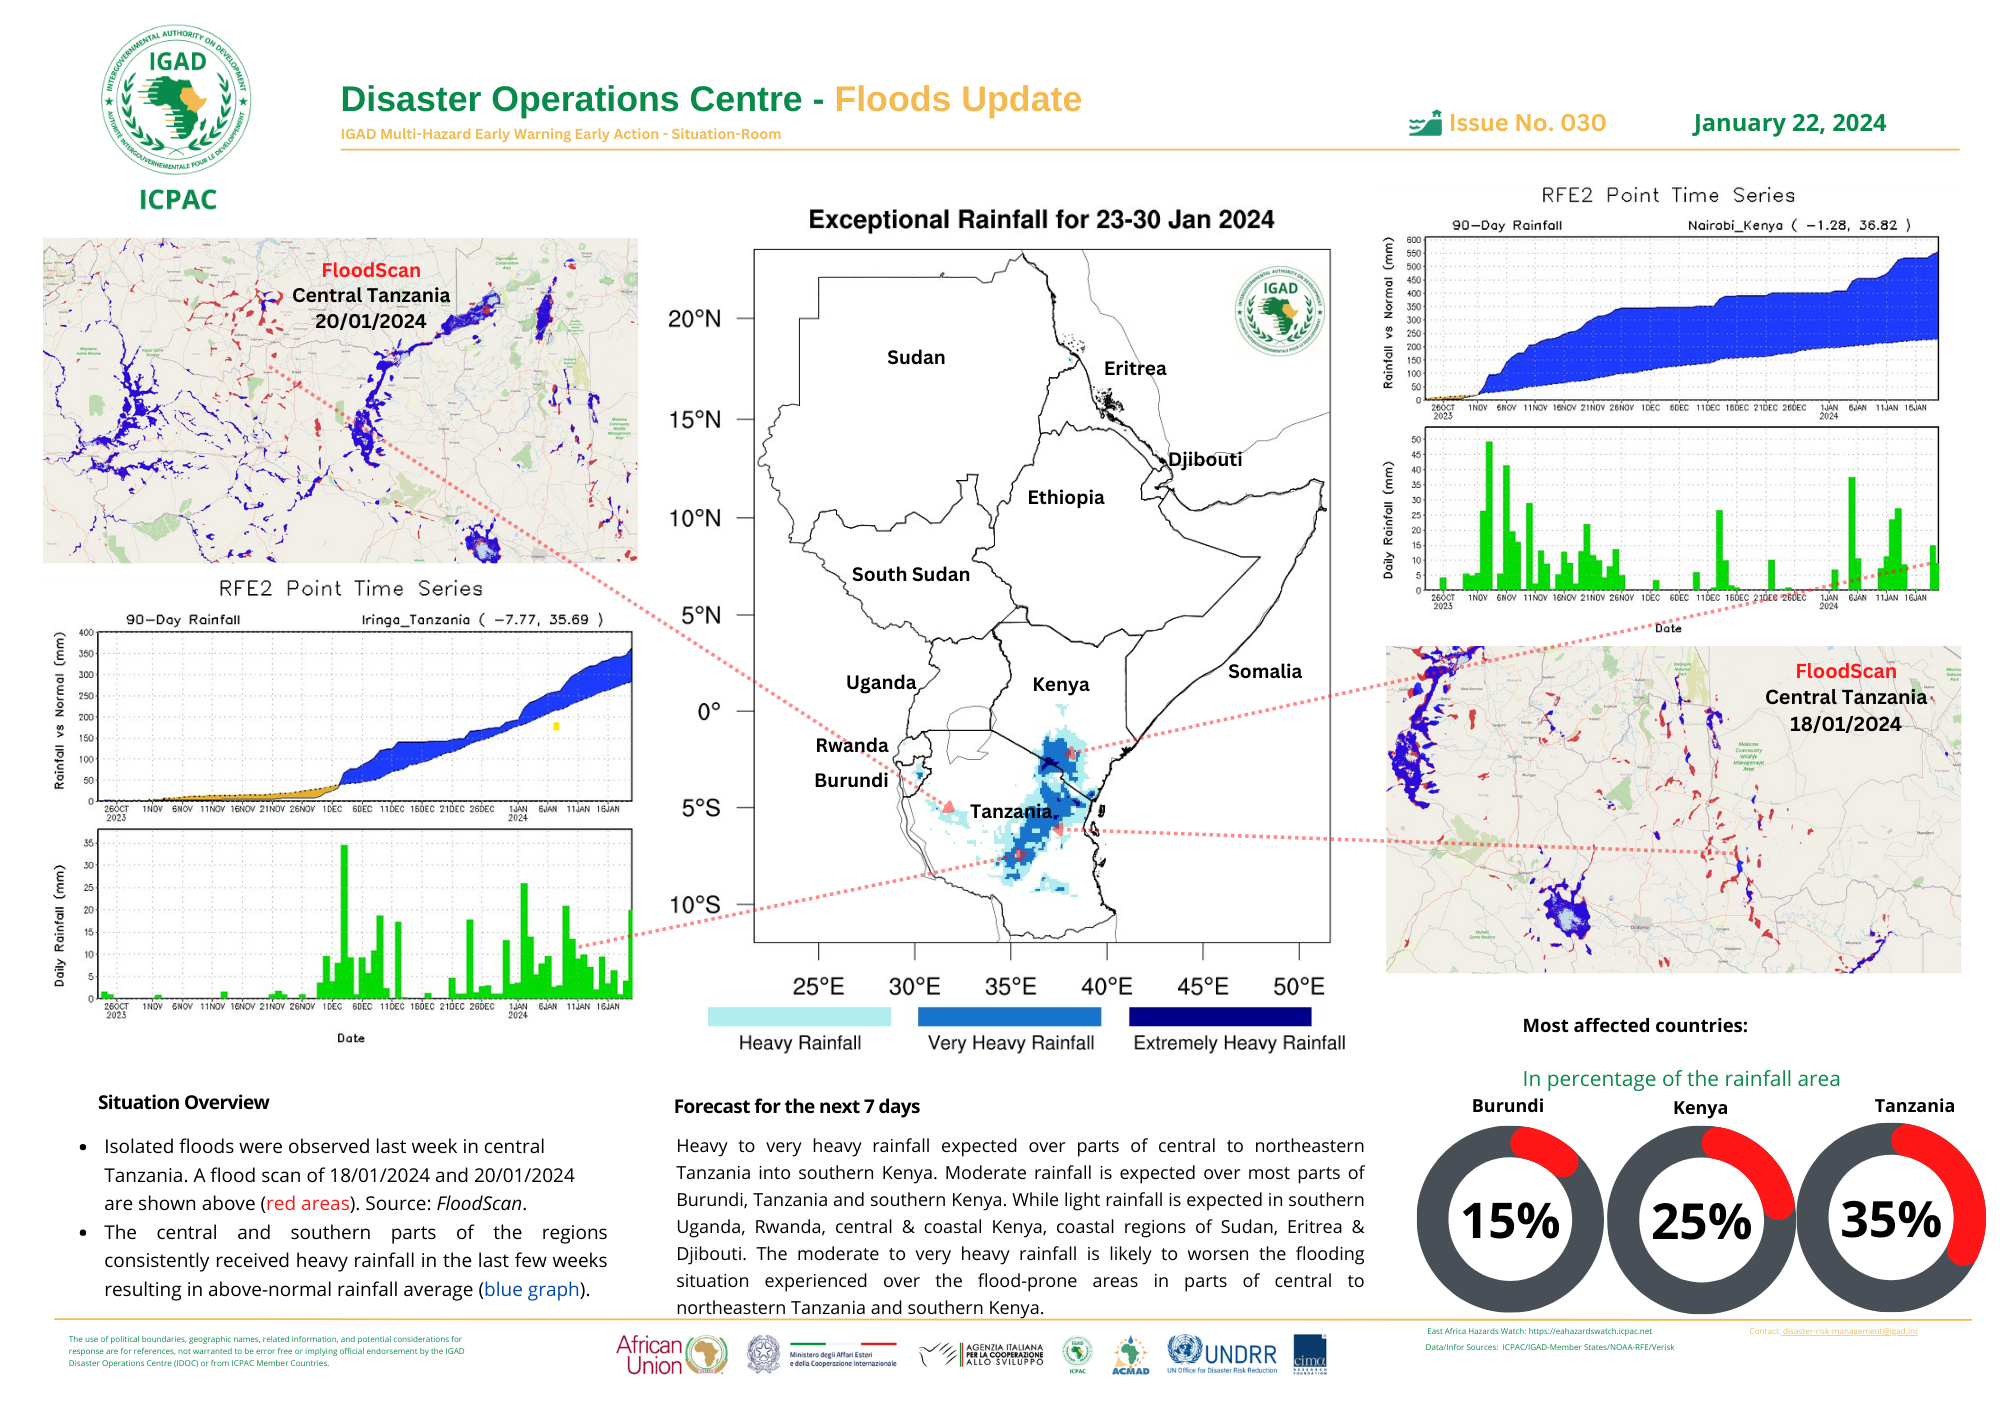Click the Tanzania 35% donut chart
Viewport: 2000px width, 1414px height.
coord(1891,1218)
